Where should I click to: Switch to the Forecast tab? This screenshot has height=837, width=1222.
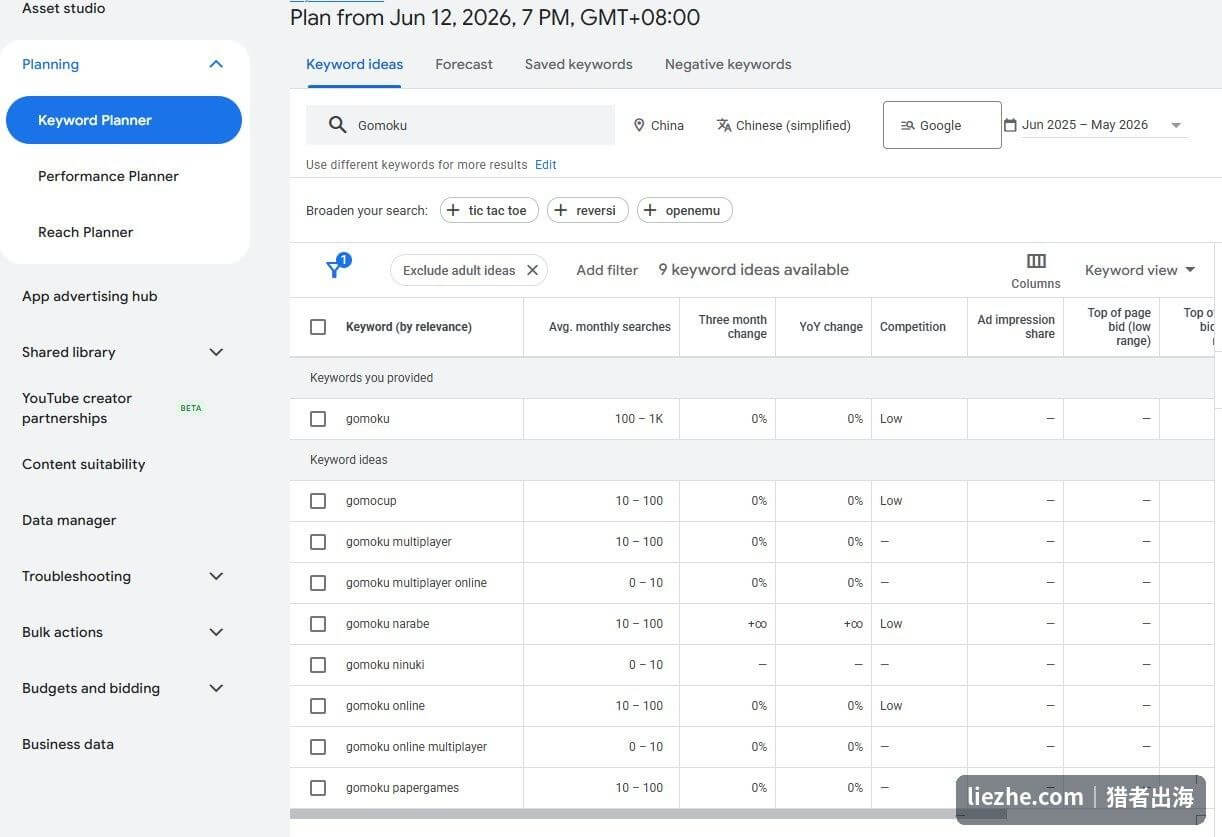(464, 64)
